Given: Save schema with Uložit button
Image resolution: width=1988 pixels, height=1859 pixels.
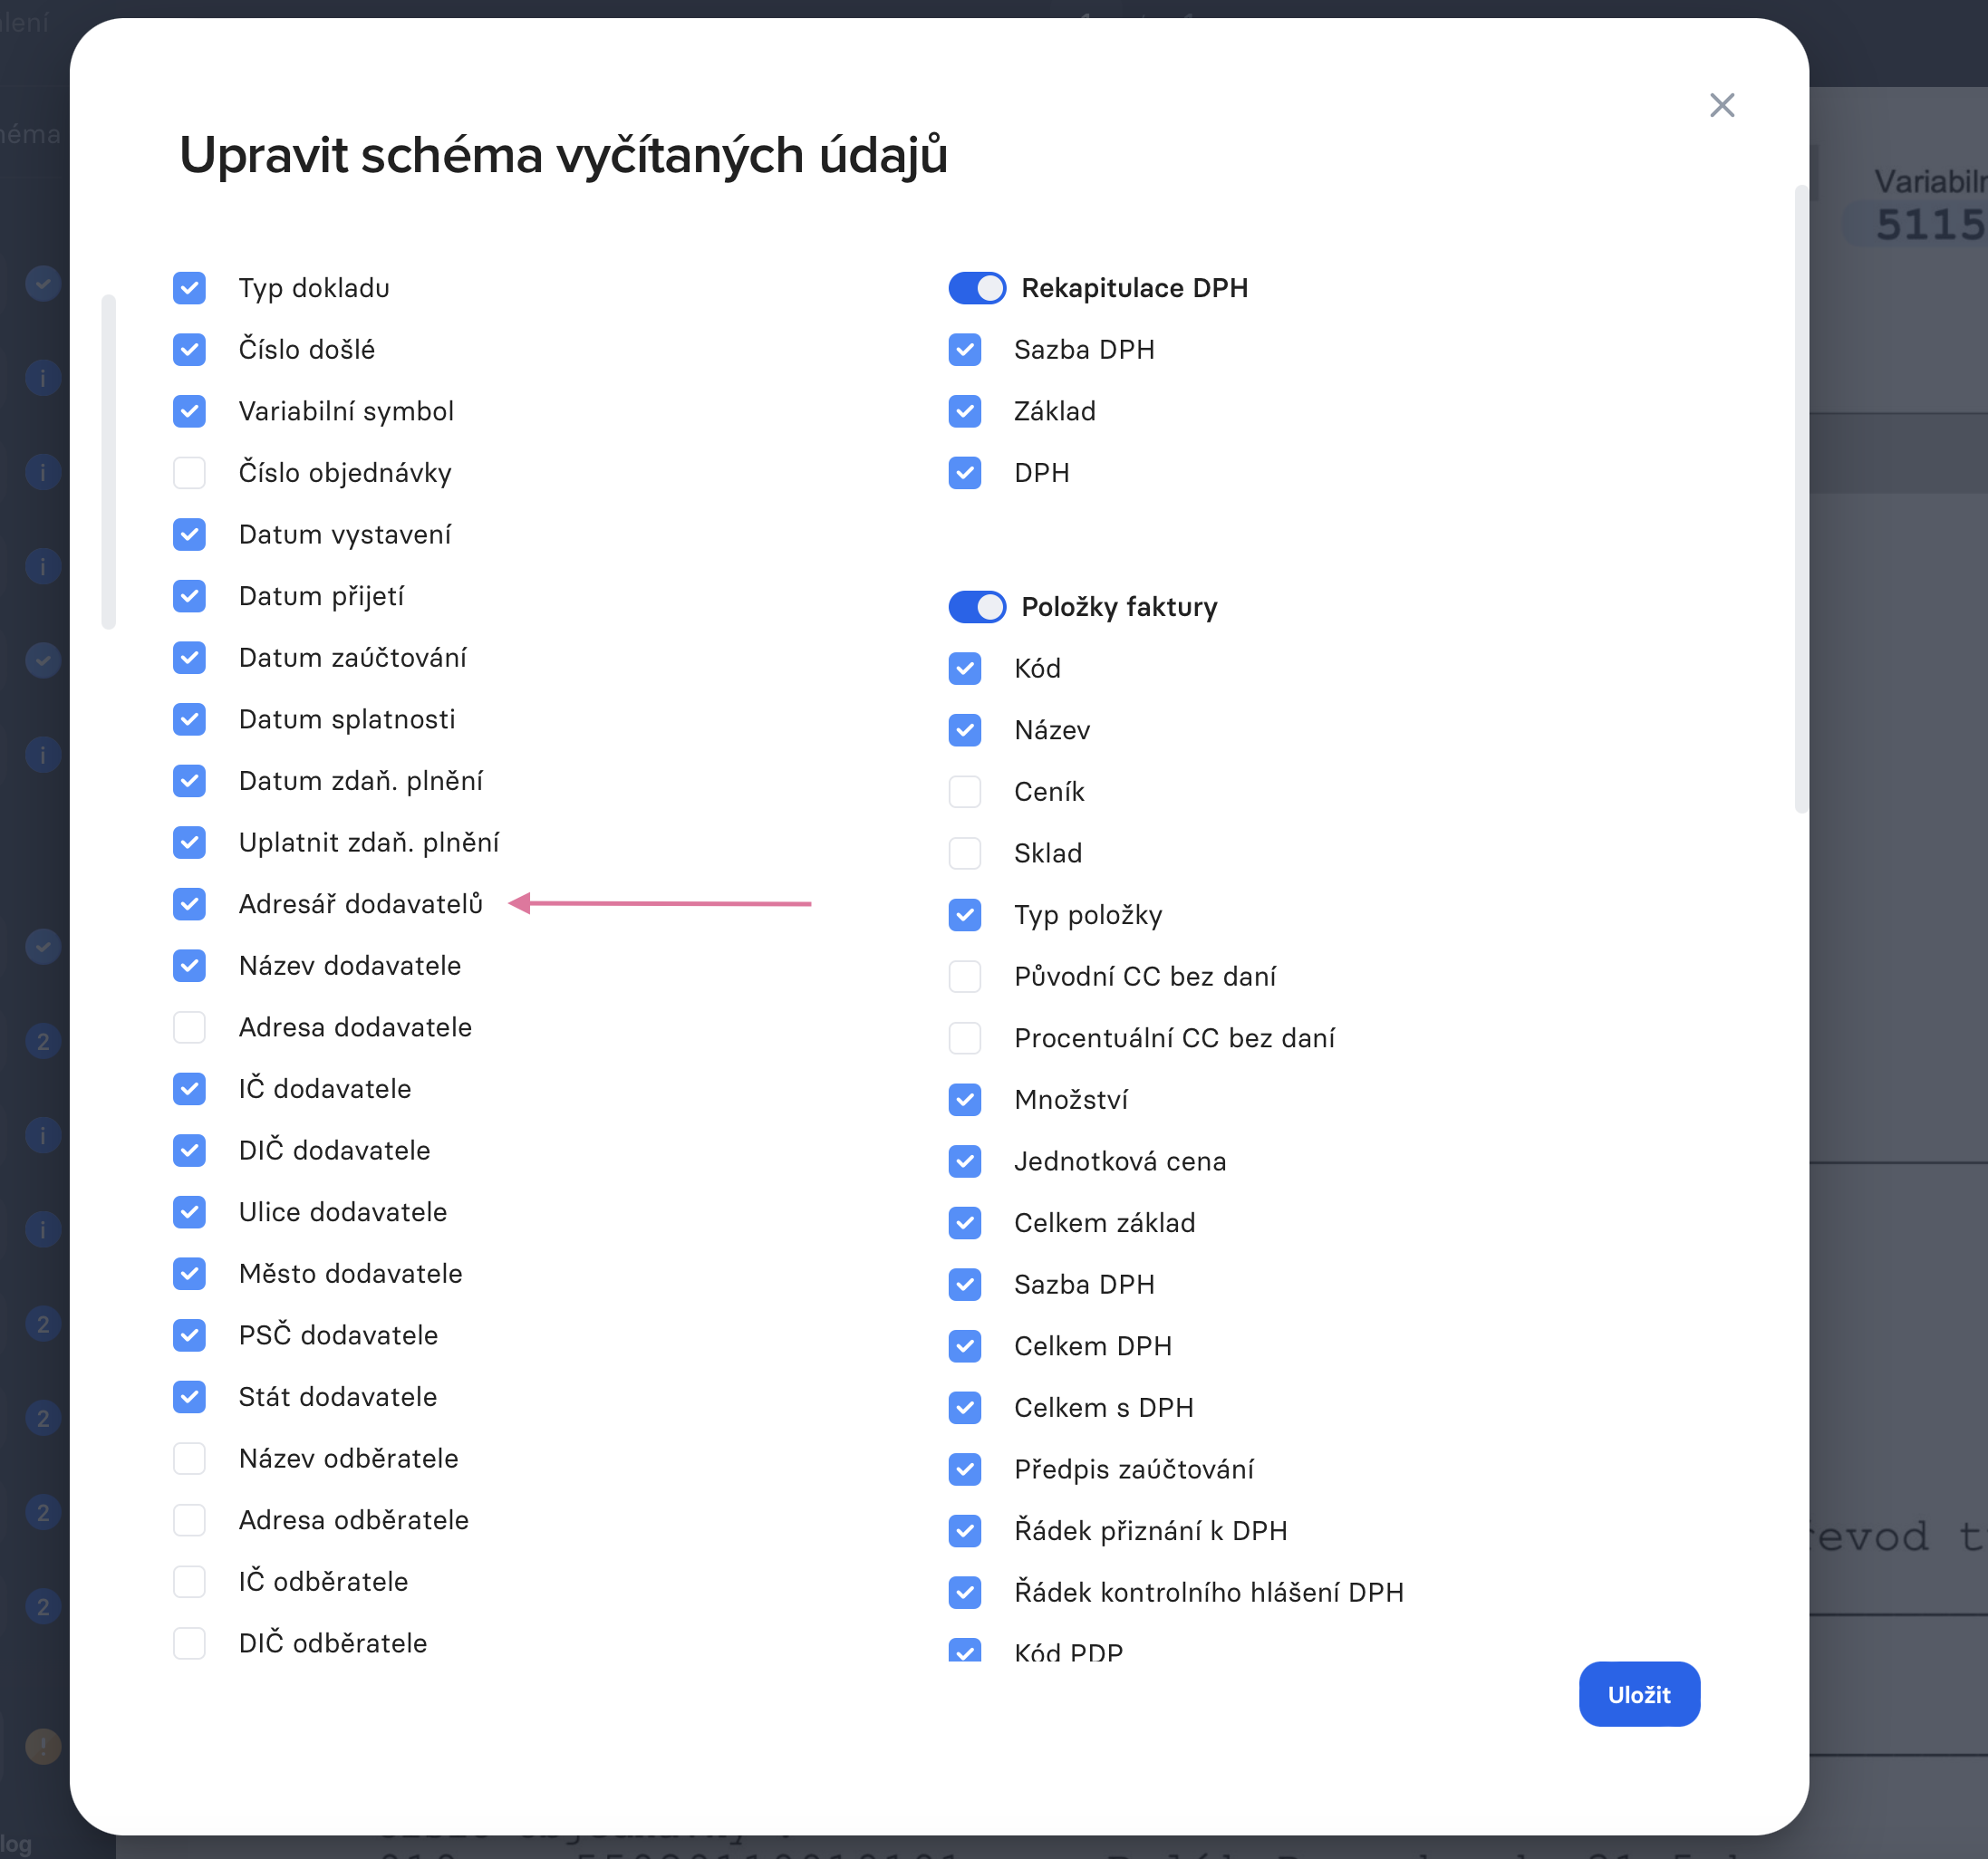Looking at the screenshot, I should tap(1638, 1694).
